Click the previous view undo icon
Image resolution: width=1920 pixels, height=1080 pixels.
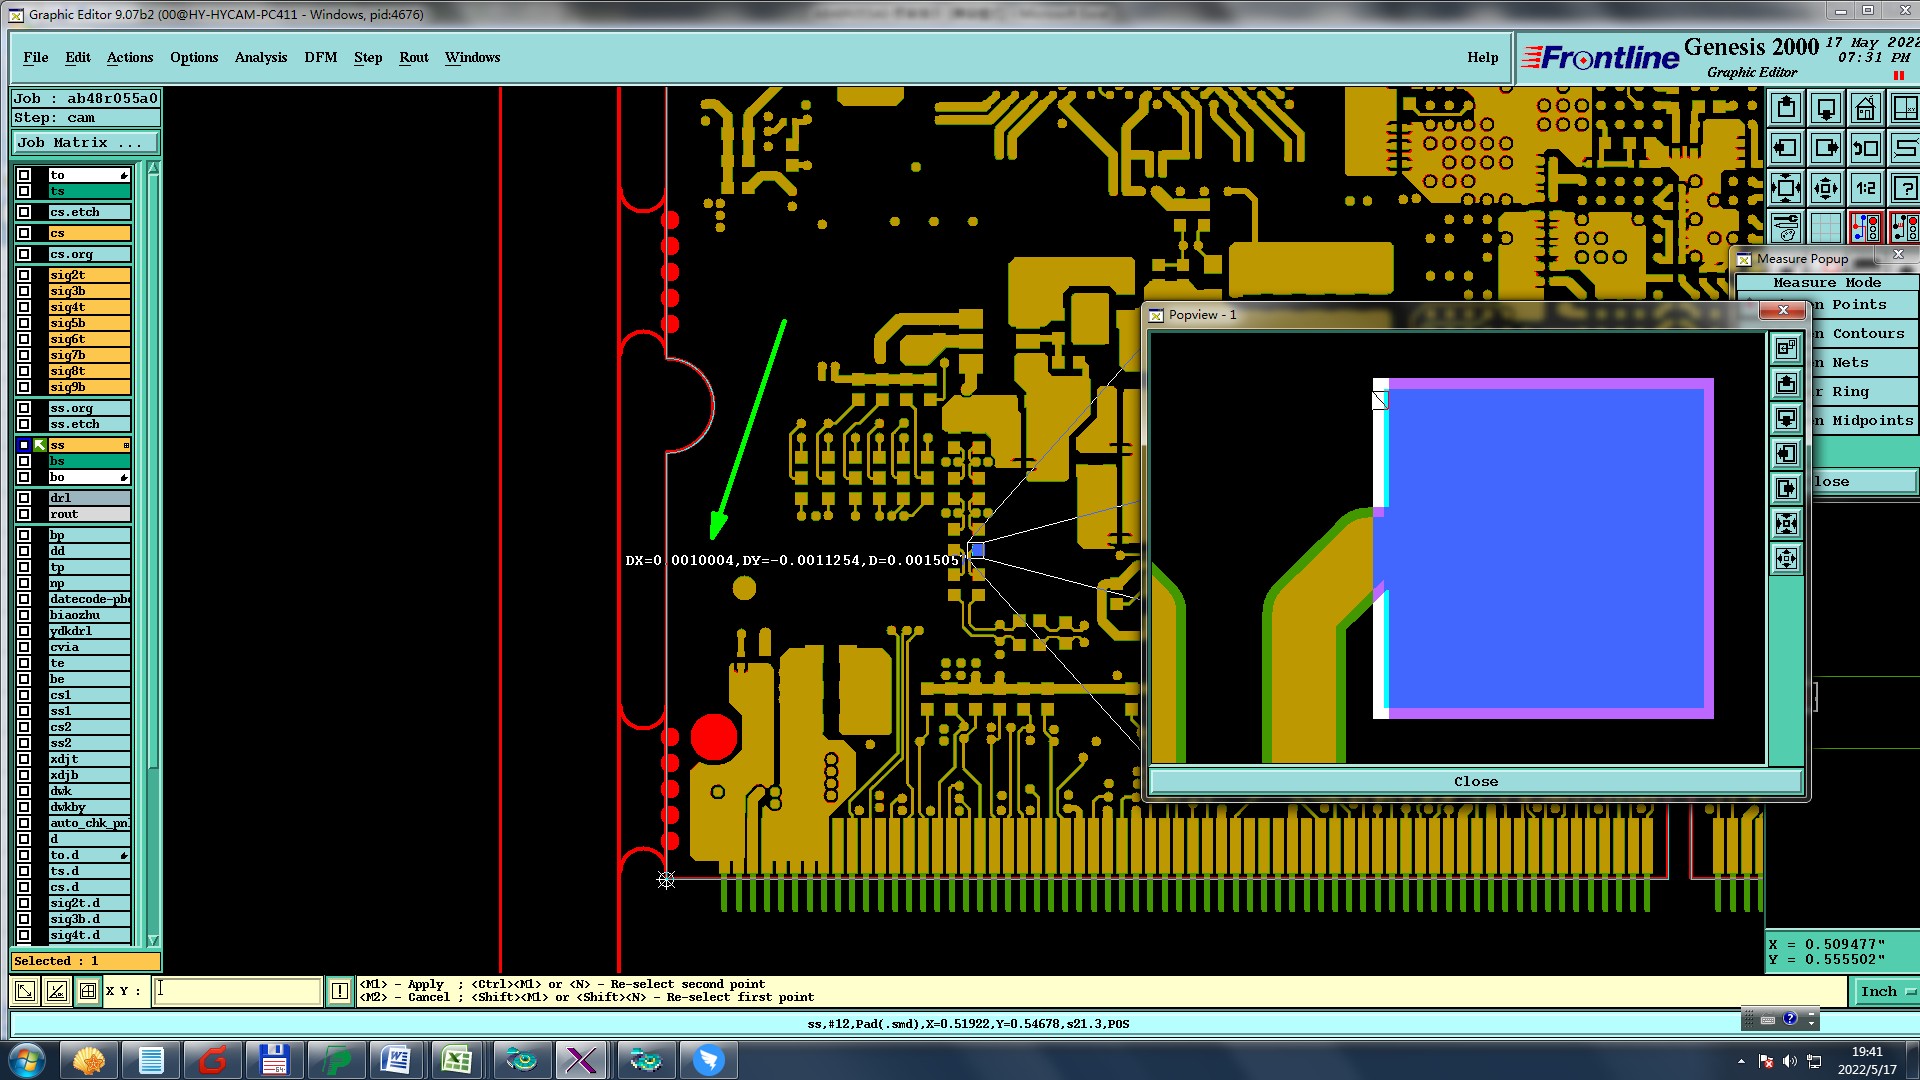point(1865,149)
